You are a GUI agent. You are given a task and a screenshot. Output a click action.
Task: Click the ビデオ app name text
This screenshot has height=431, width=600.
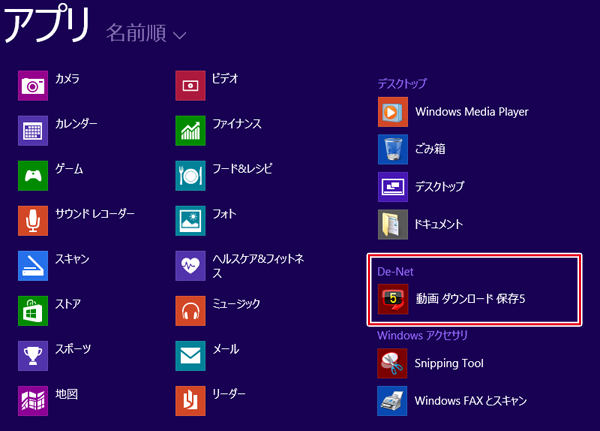tap(225, 78)
